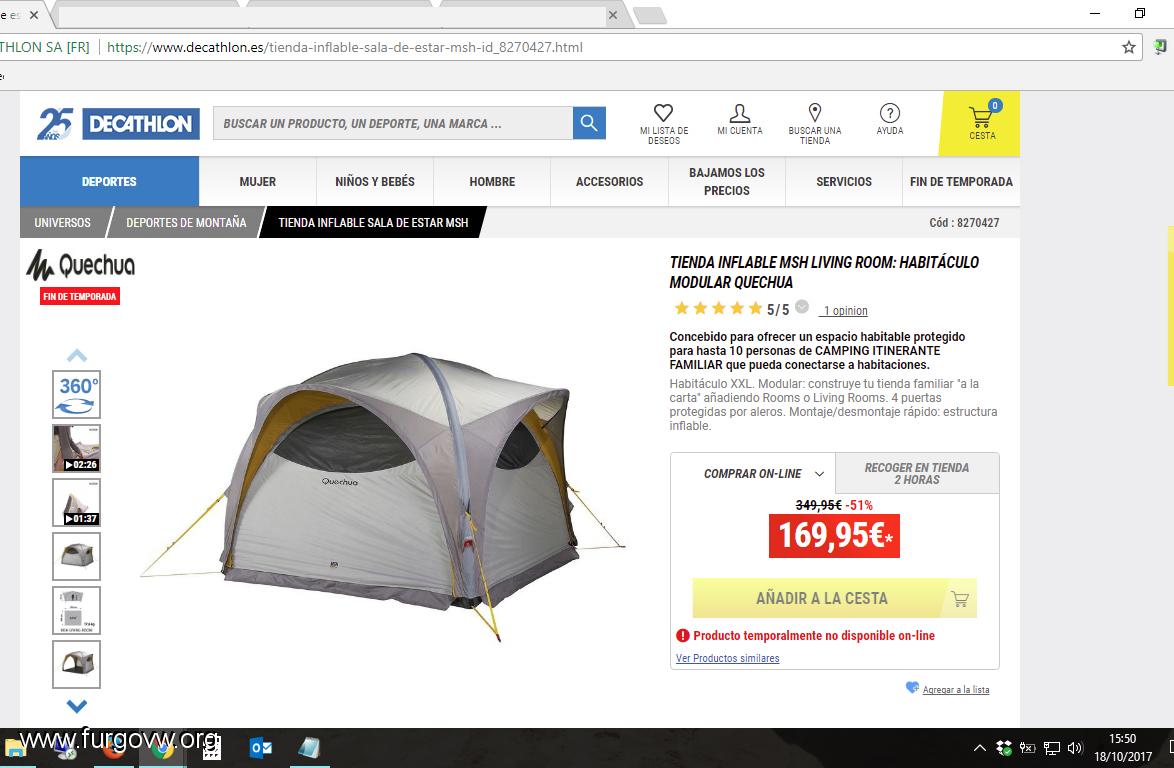Viewport: 1174px width, 768px height.
Task: Open Outlook from the taskbar
Action: point(261,747)
